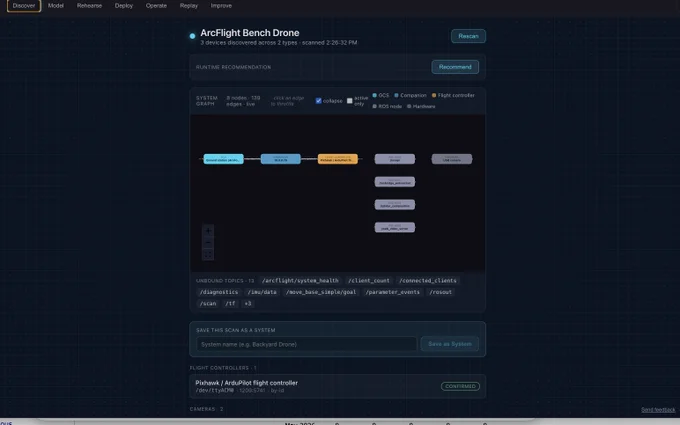Open the Replay tab
This screenshot has height=425, width=680.
click(189, 6)
